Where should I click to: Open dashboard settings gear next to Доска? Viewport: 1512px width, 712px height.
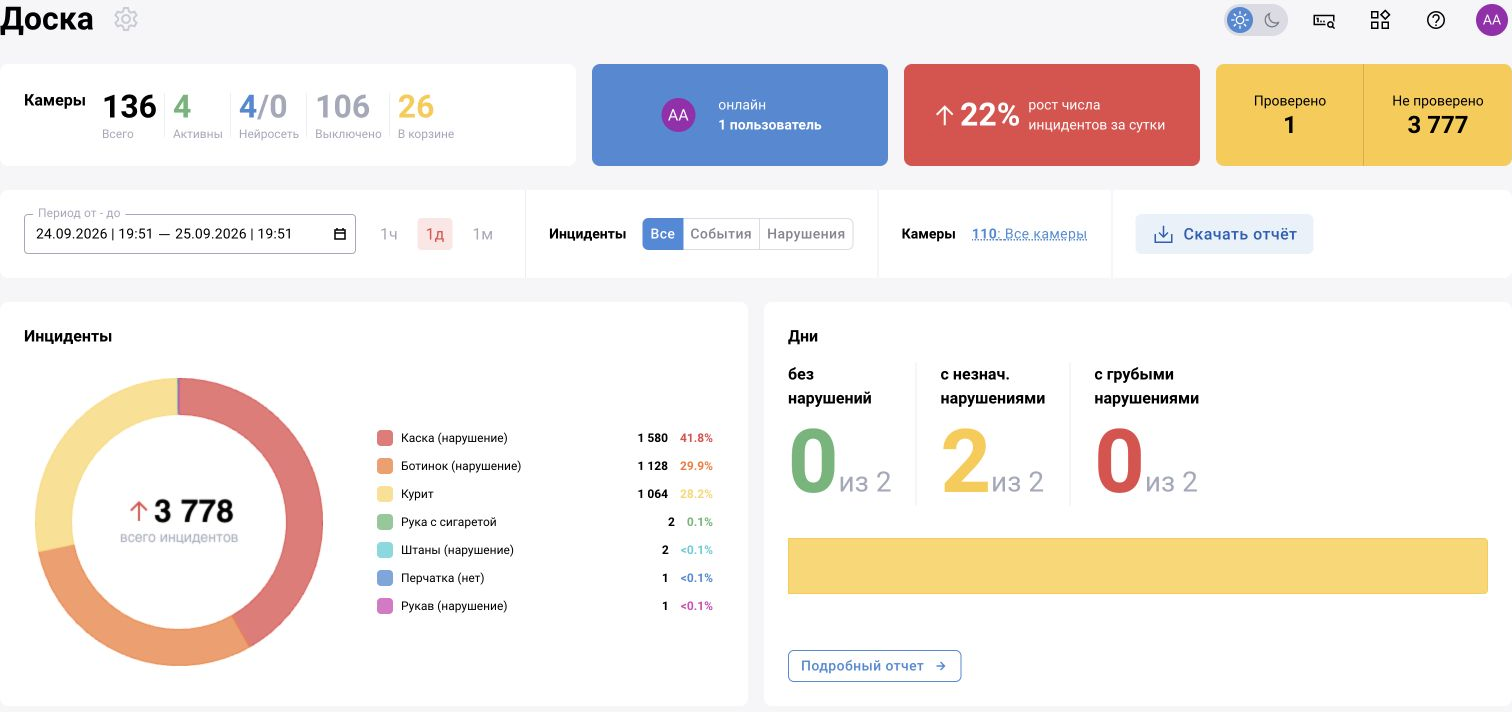(126, 19)
